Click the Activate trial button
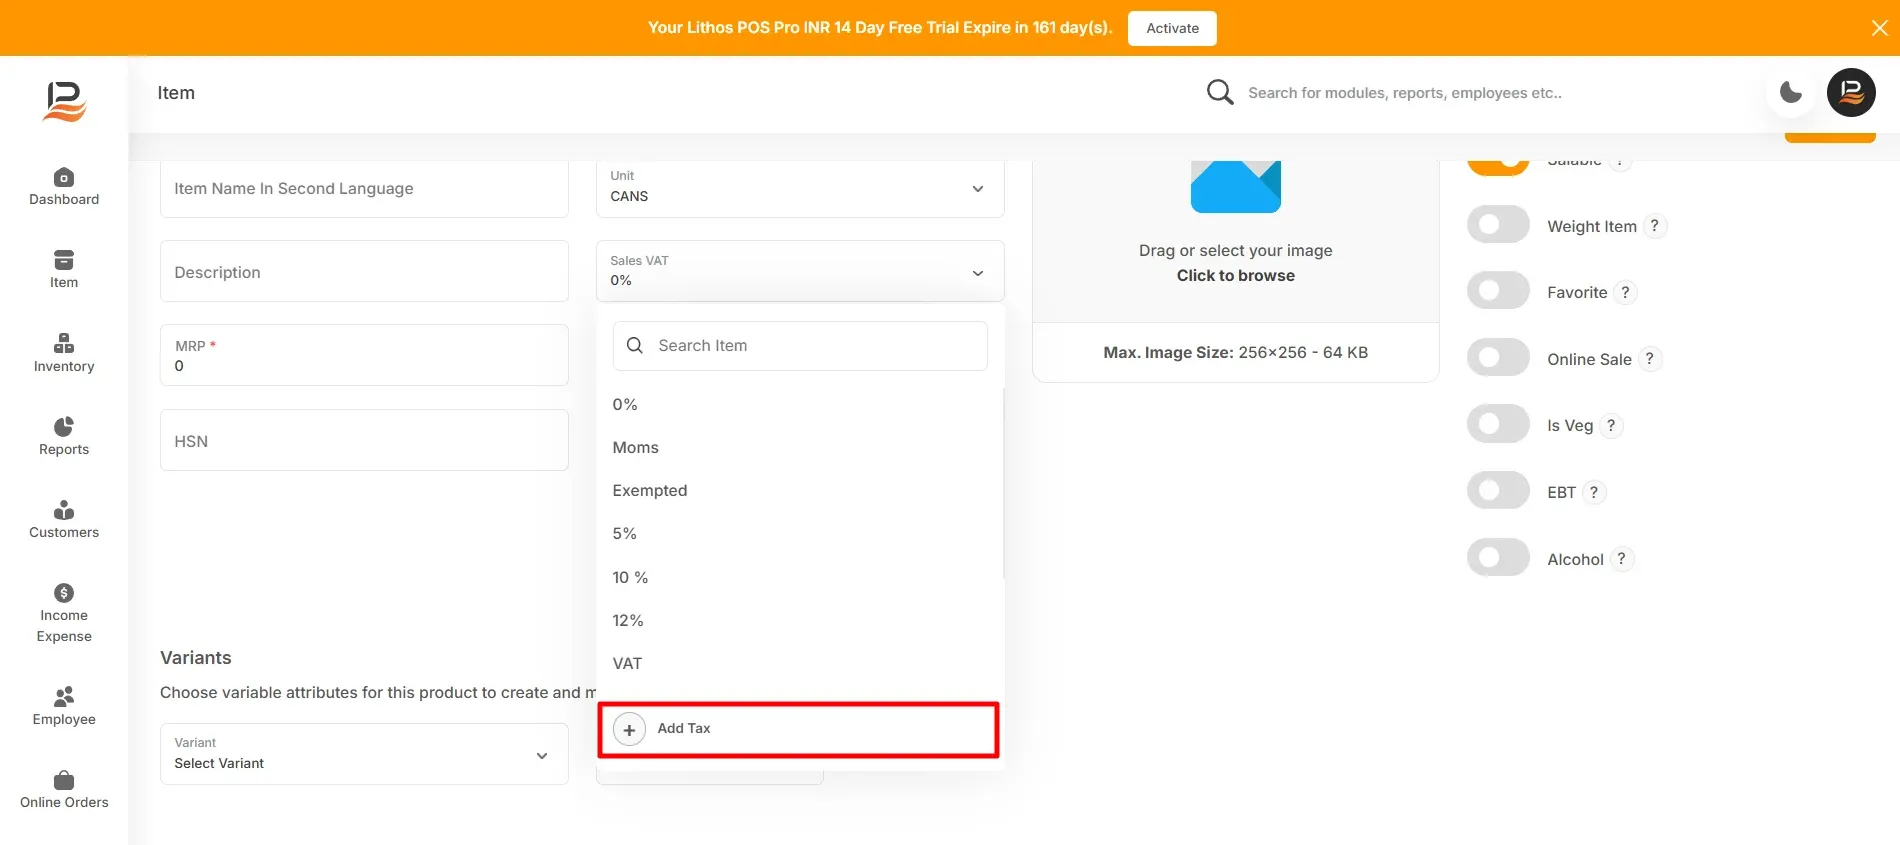This screenshot has height=845, width=1900. (x=1172, y=28)
